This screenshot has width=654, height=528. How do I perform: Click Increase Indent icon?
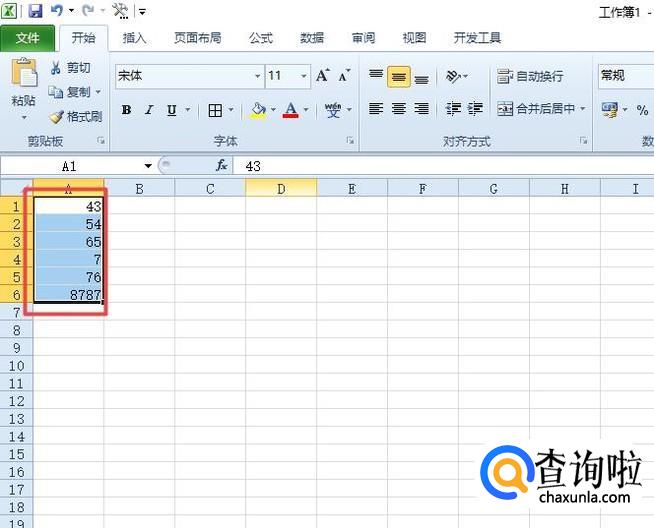coord(475,109)
